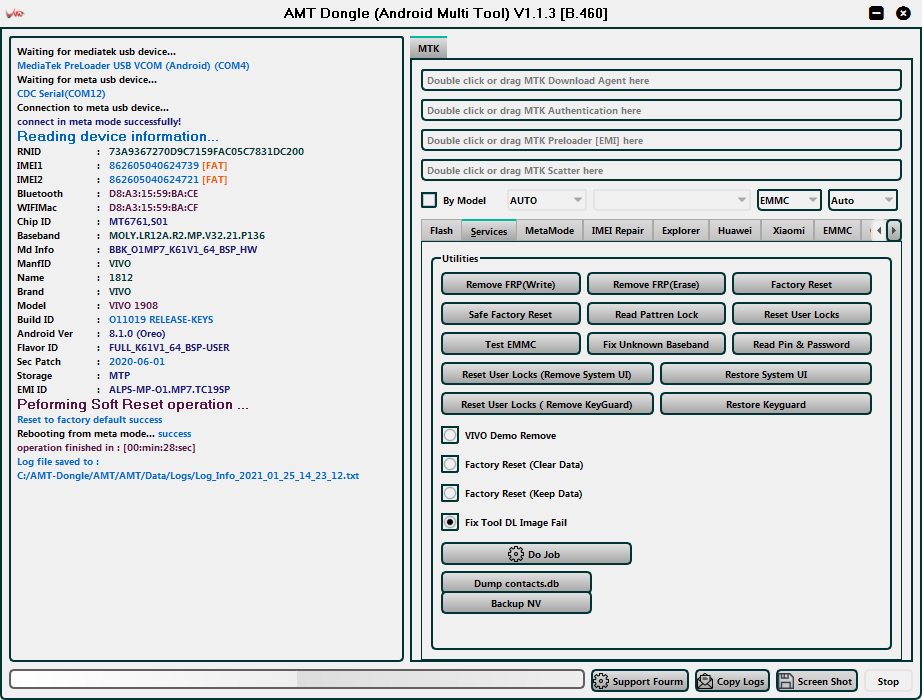Open the empty model selection dropdown
Viewport: 922px width, 700px height.
(x=671, y=200)
